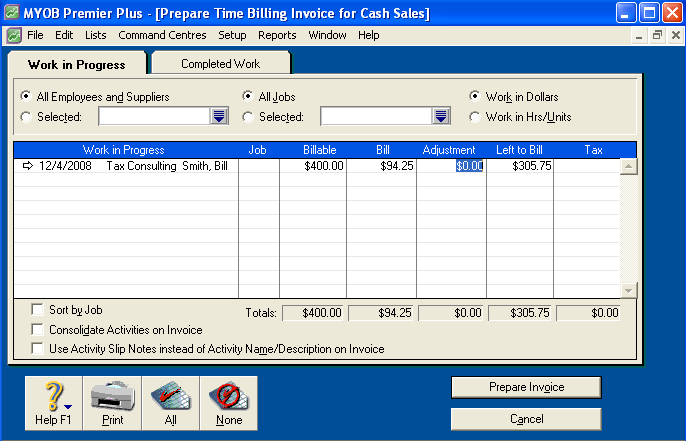Select All Employees and Suppliers radio
This screenshot has height=441, width=686.
click(x=26, y=96)
